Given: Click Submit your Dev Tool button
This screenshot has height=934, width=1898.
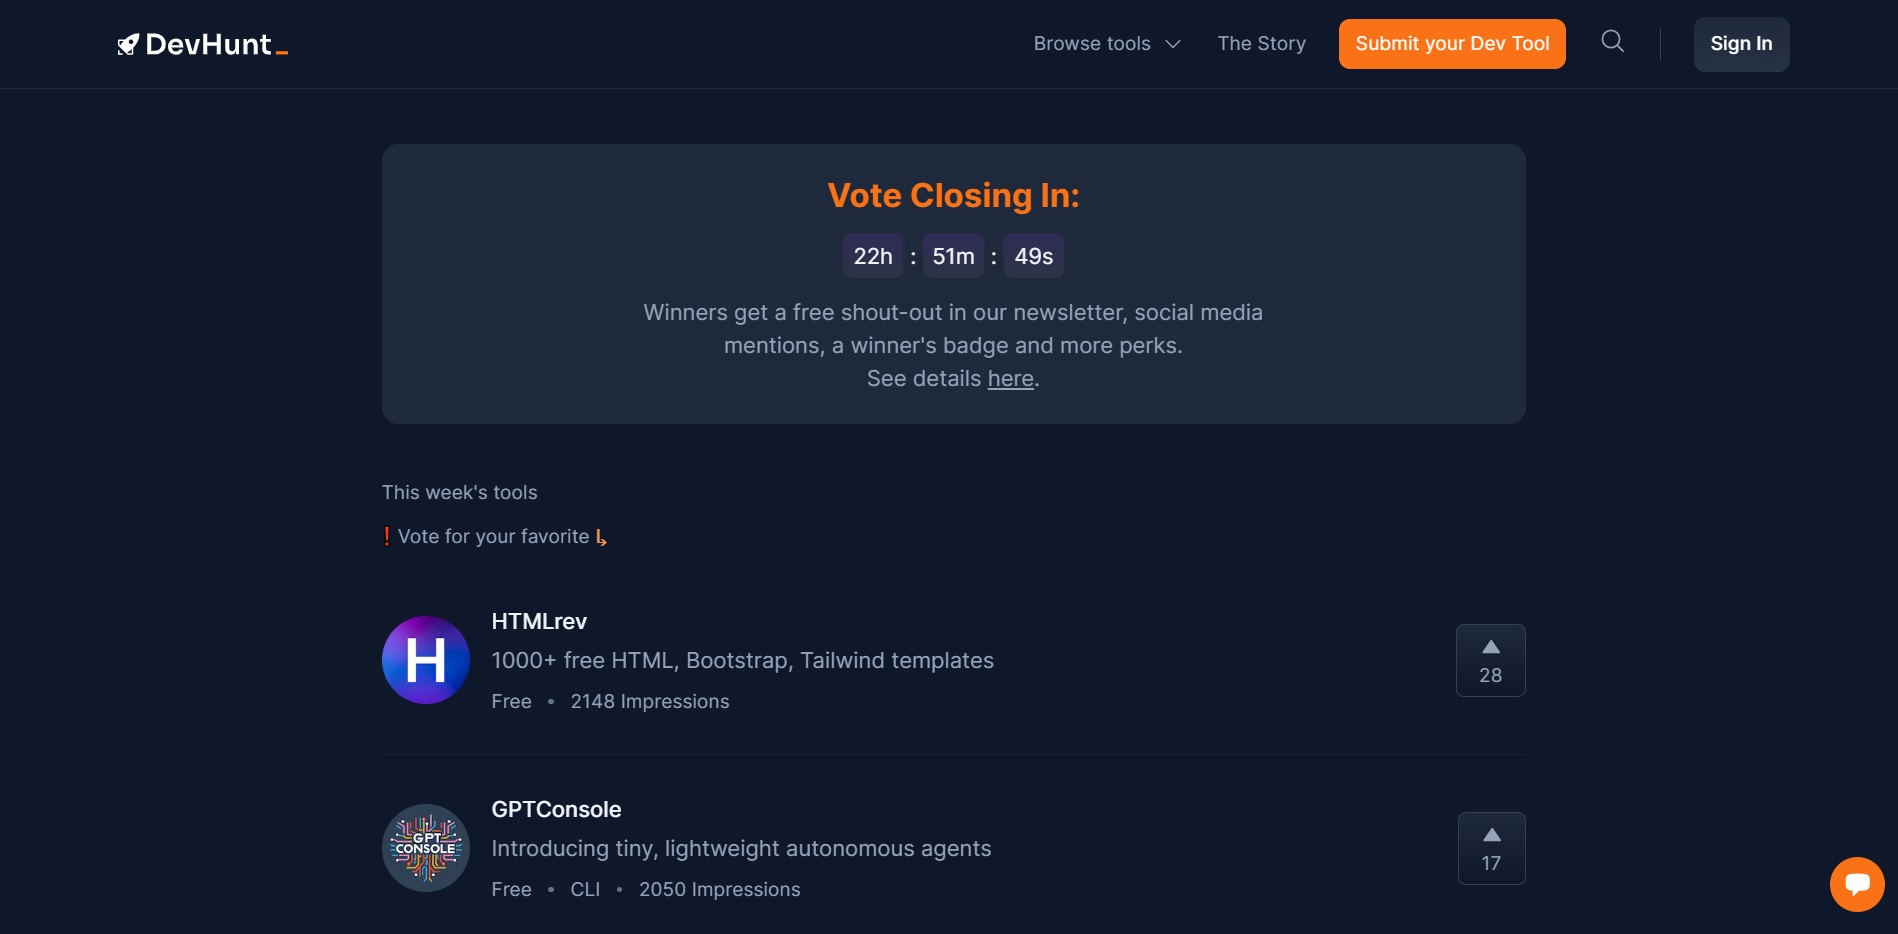Looking at the screenshot, I should tap(1452, 44).
